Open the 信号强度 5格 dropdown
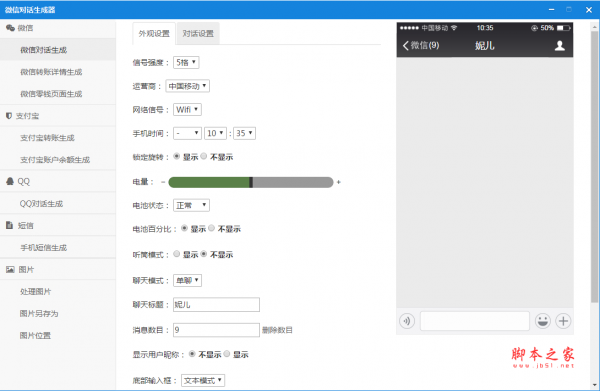This screenshot has height=391, width=600. [186, 62]
